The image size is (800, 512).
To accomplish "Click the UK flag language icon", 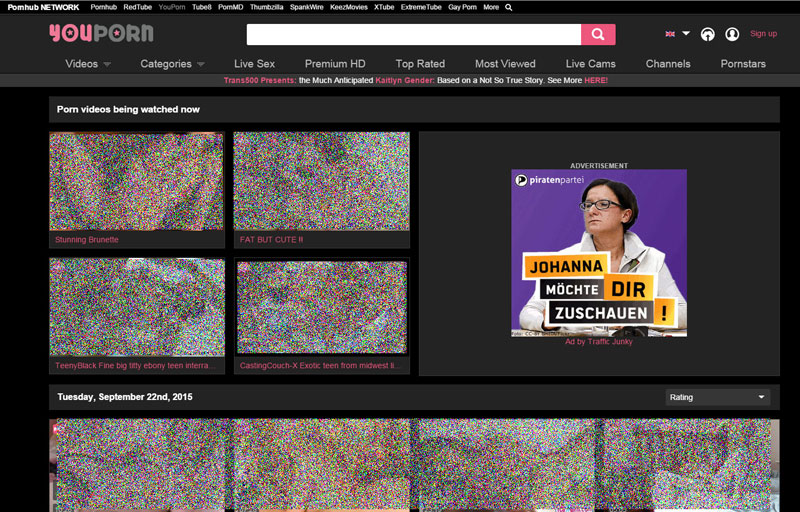I will (670, 34).
